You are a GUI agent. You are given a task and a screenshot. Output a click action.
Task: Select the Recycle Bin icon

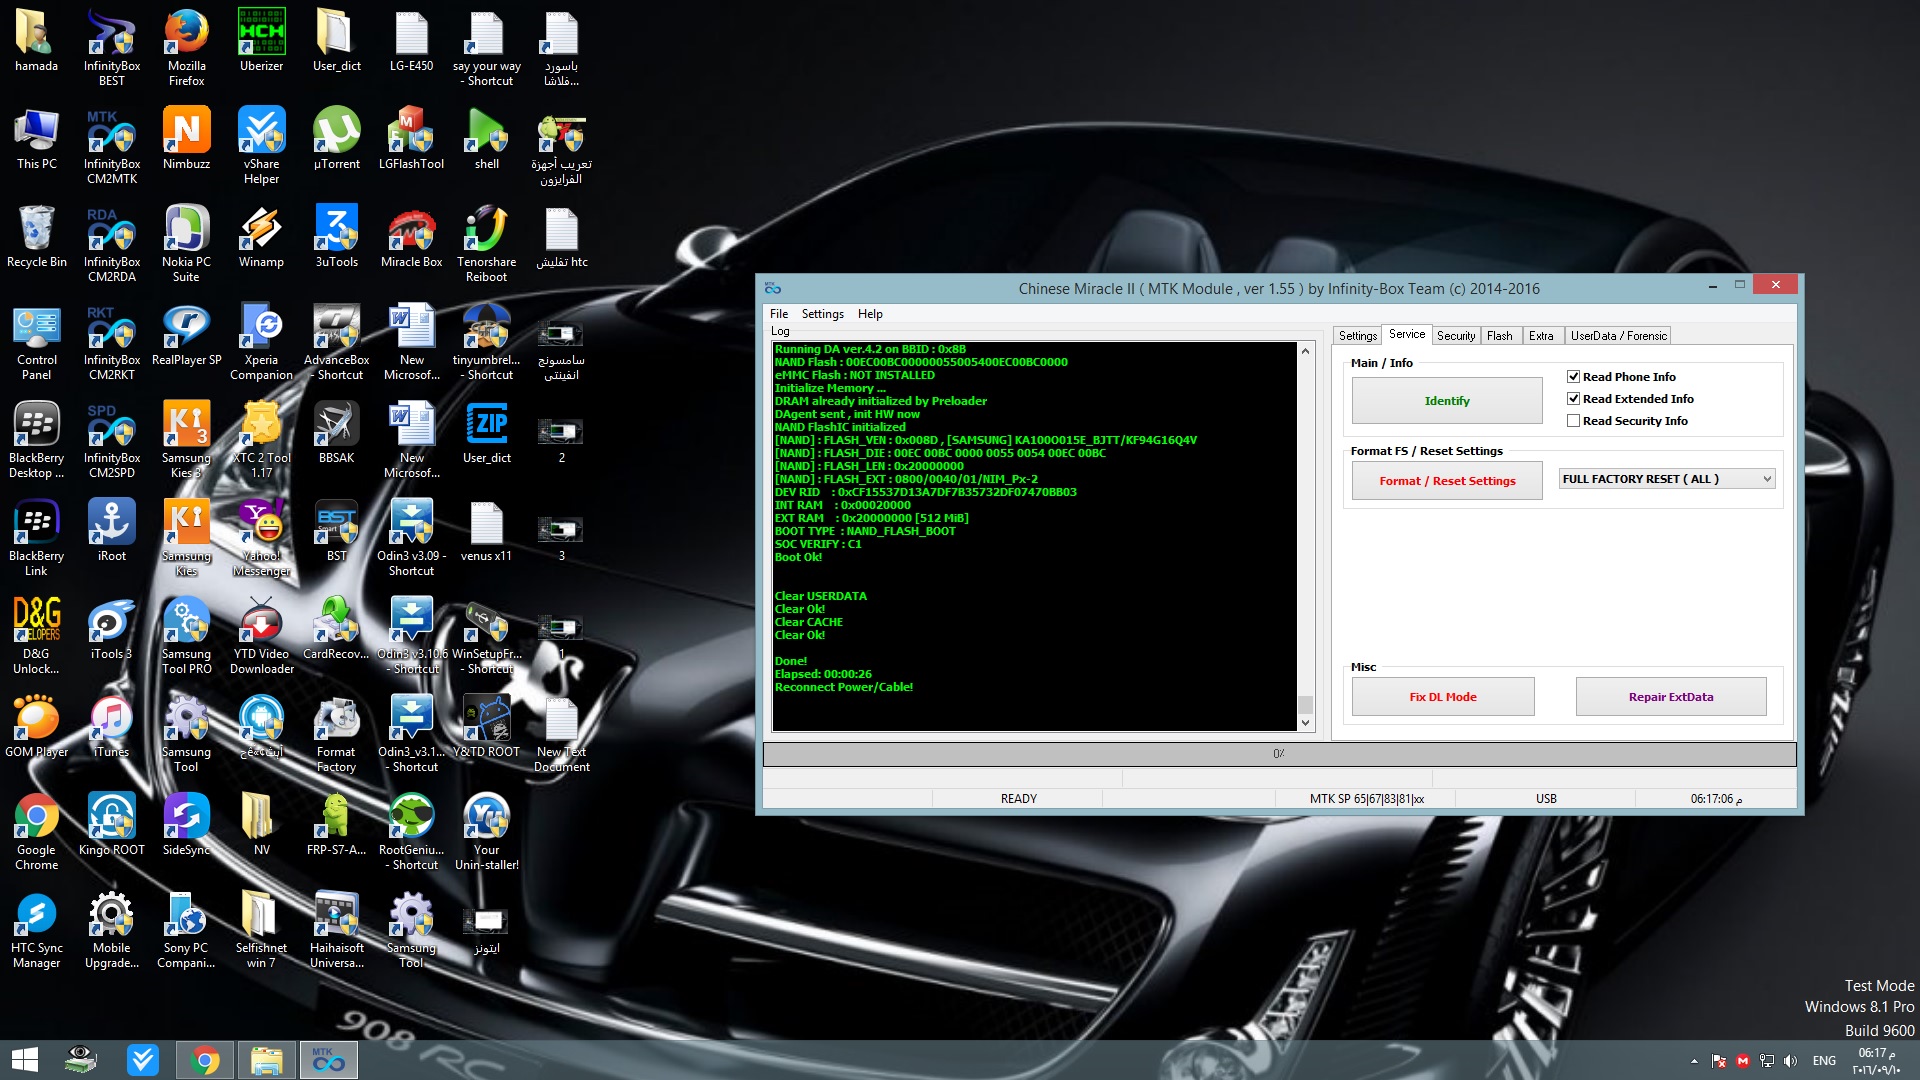(36, 236)
